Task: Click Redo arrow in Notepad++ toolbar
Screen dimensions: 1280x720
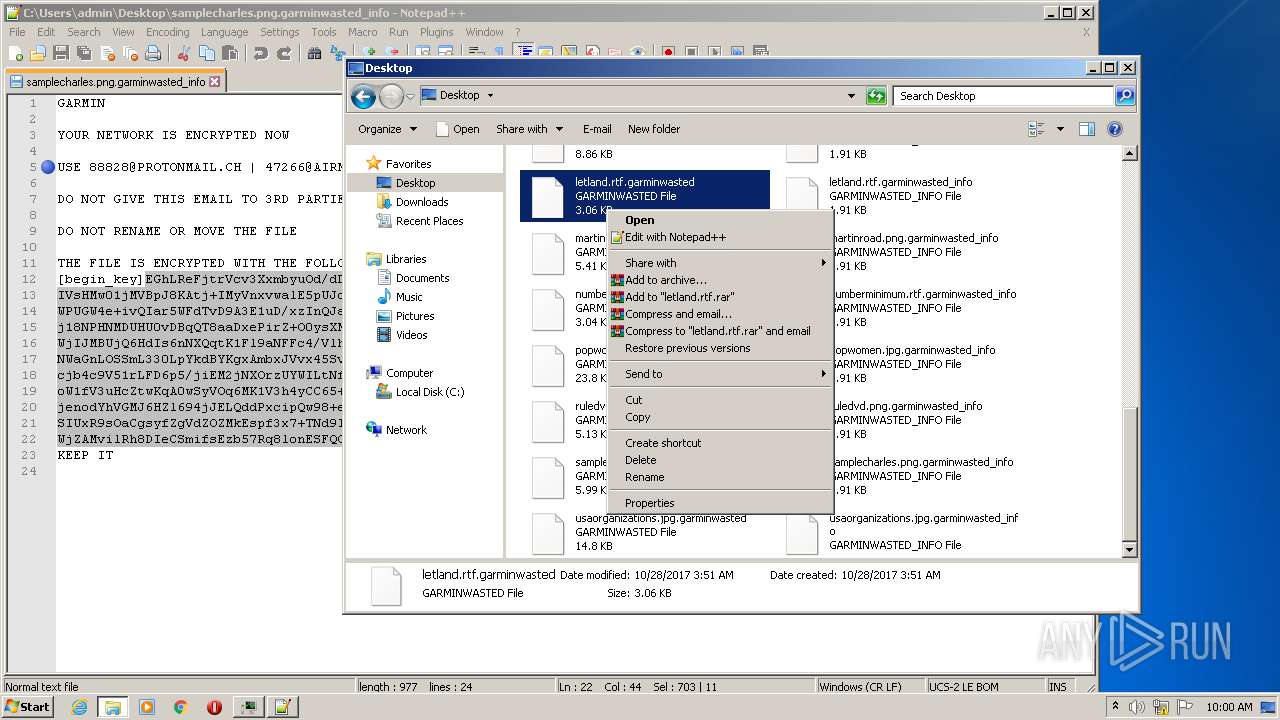Action: [283, 53]
